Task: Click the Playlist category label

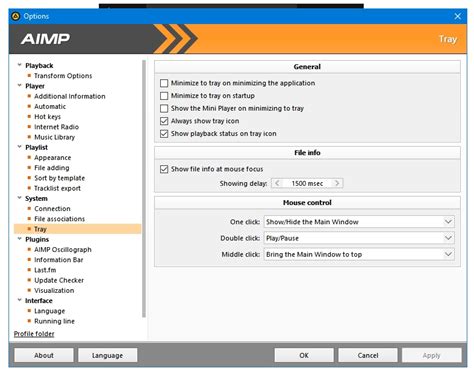Action: click(x=37, y=147)
